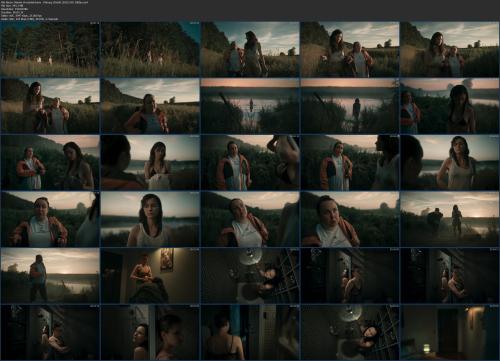
Task: Select thumbnail of shirtless man beside wall poster
Action: pyautogui.click(x=150, y=275)
